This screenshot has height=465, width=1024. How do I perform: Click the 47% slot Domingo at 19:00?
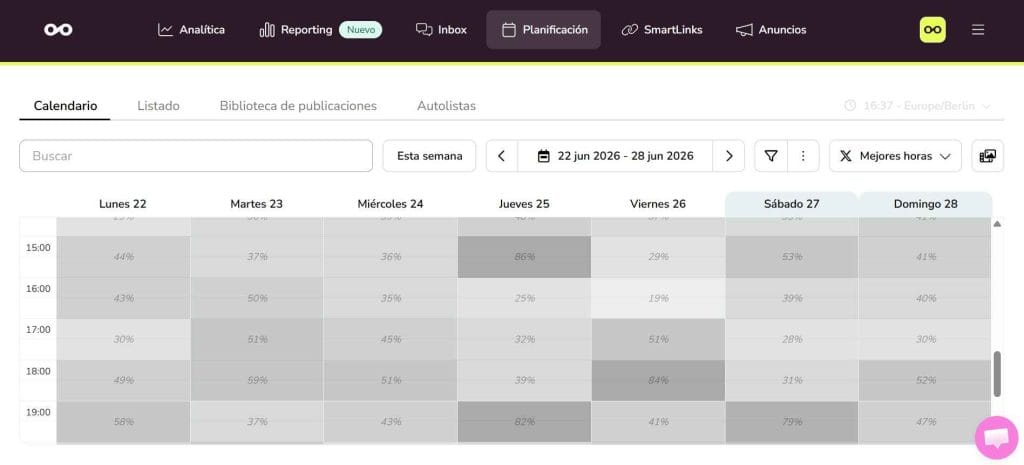[925, 422]
